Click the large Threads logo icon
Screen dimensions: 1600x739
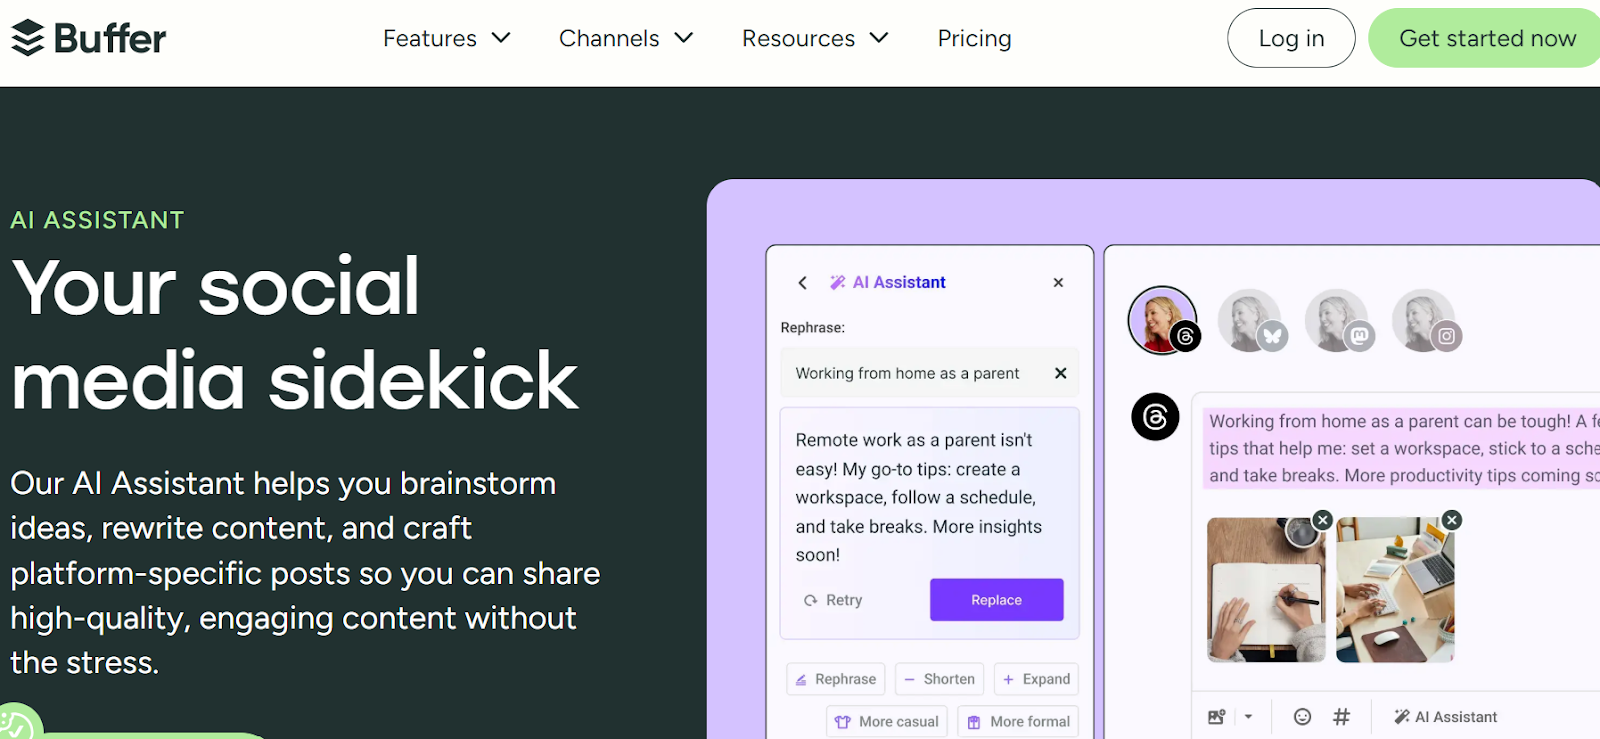tap(1155, 416)
